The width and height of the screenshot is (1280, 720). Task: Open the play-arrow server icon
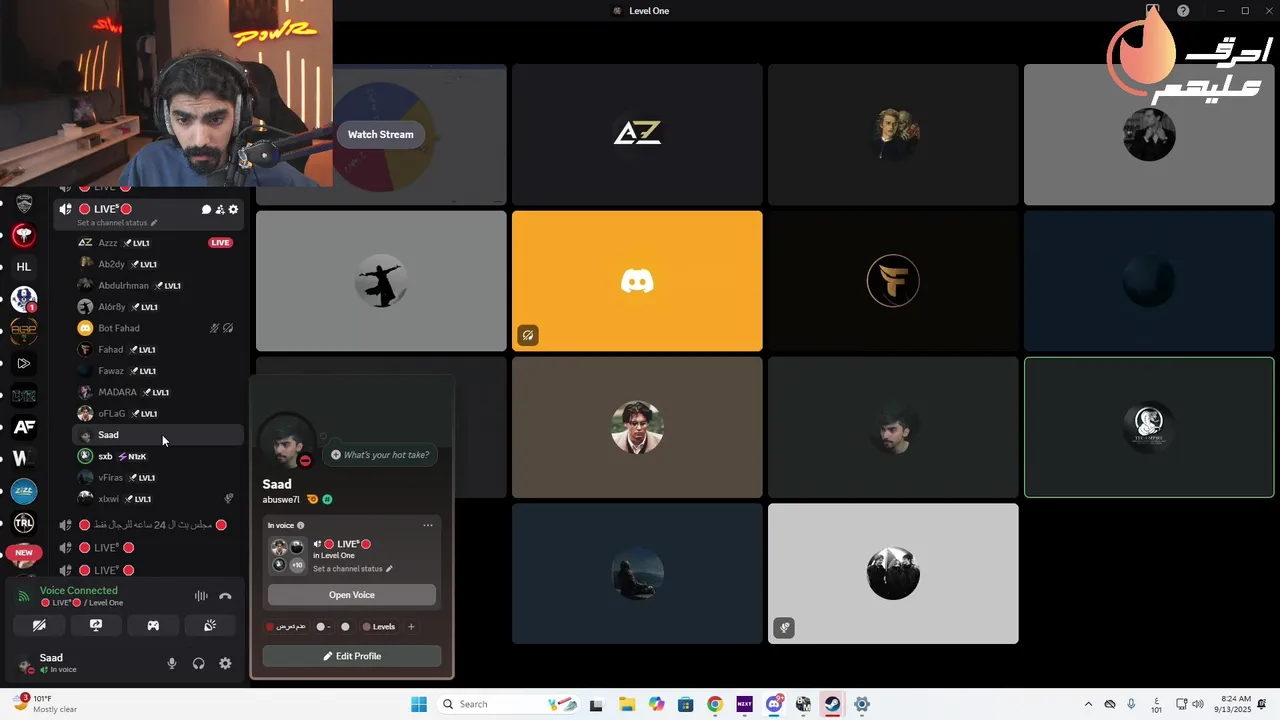(24, 363)
